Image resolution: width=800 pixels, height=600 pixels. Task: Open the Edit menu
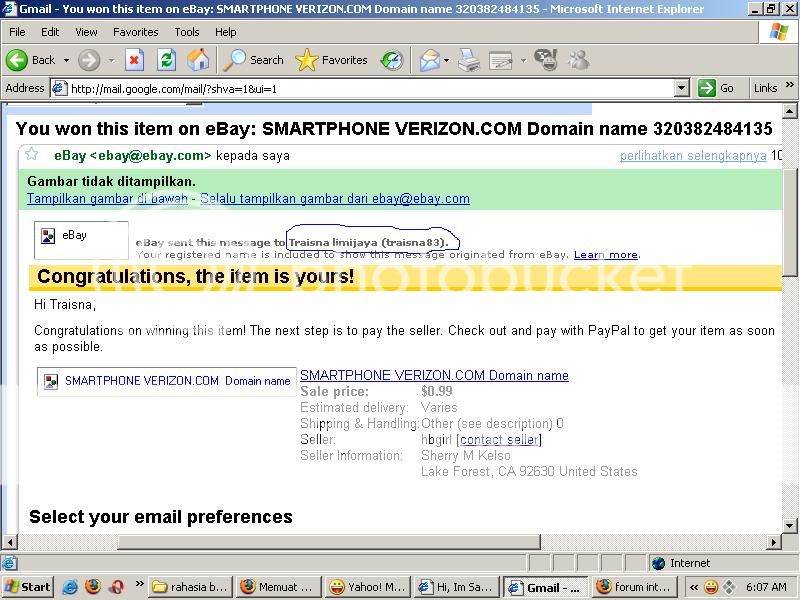click(50, 32)
